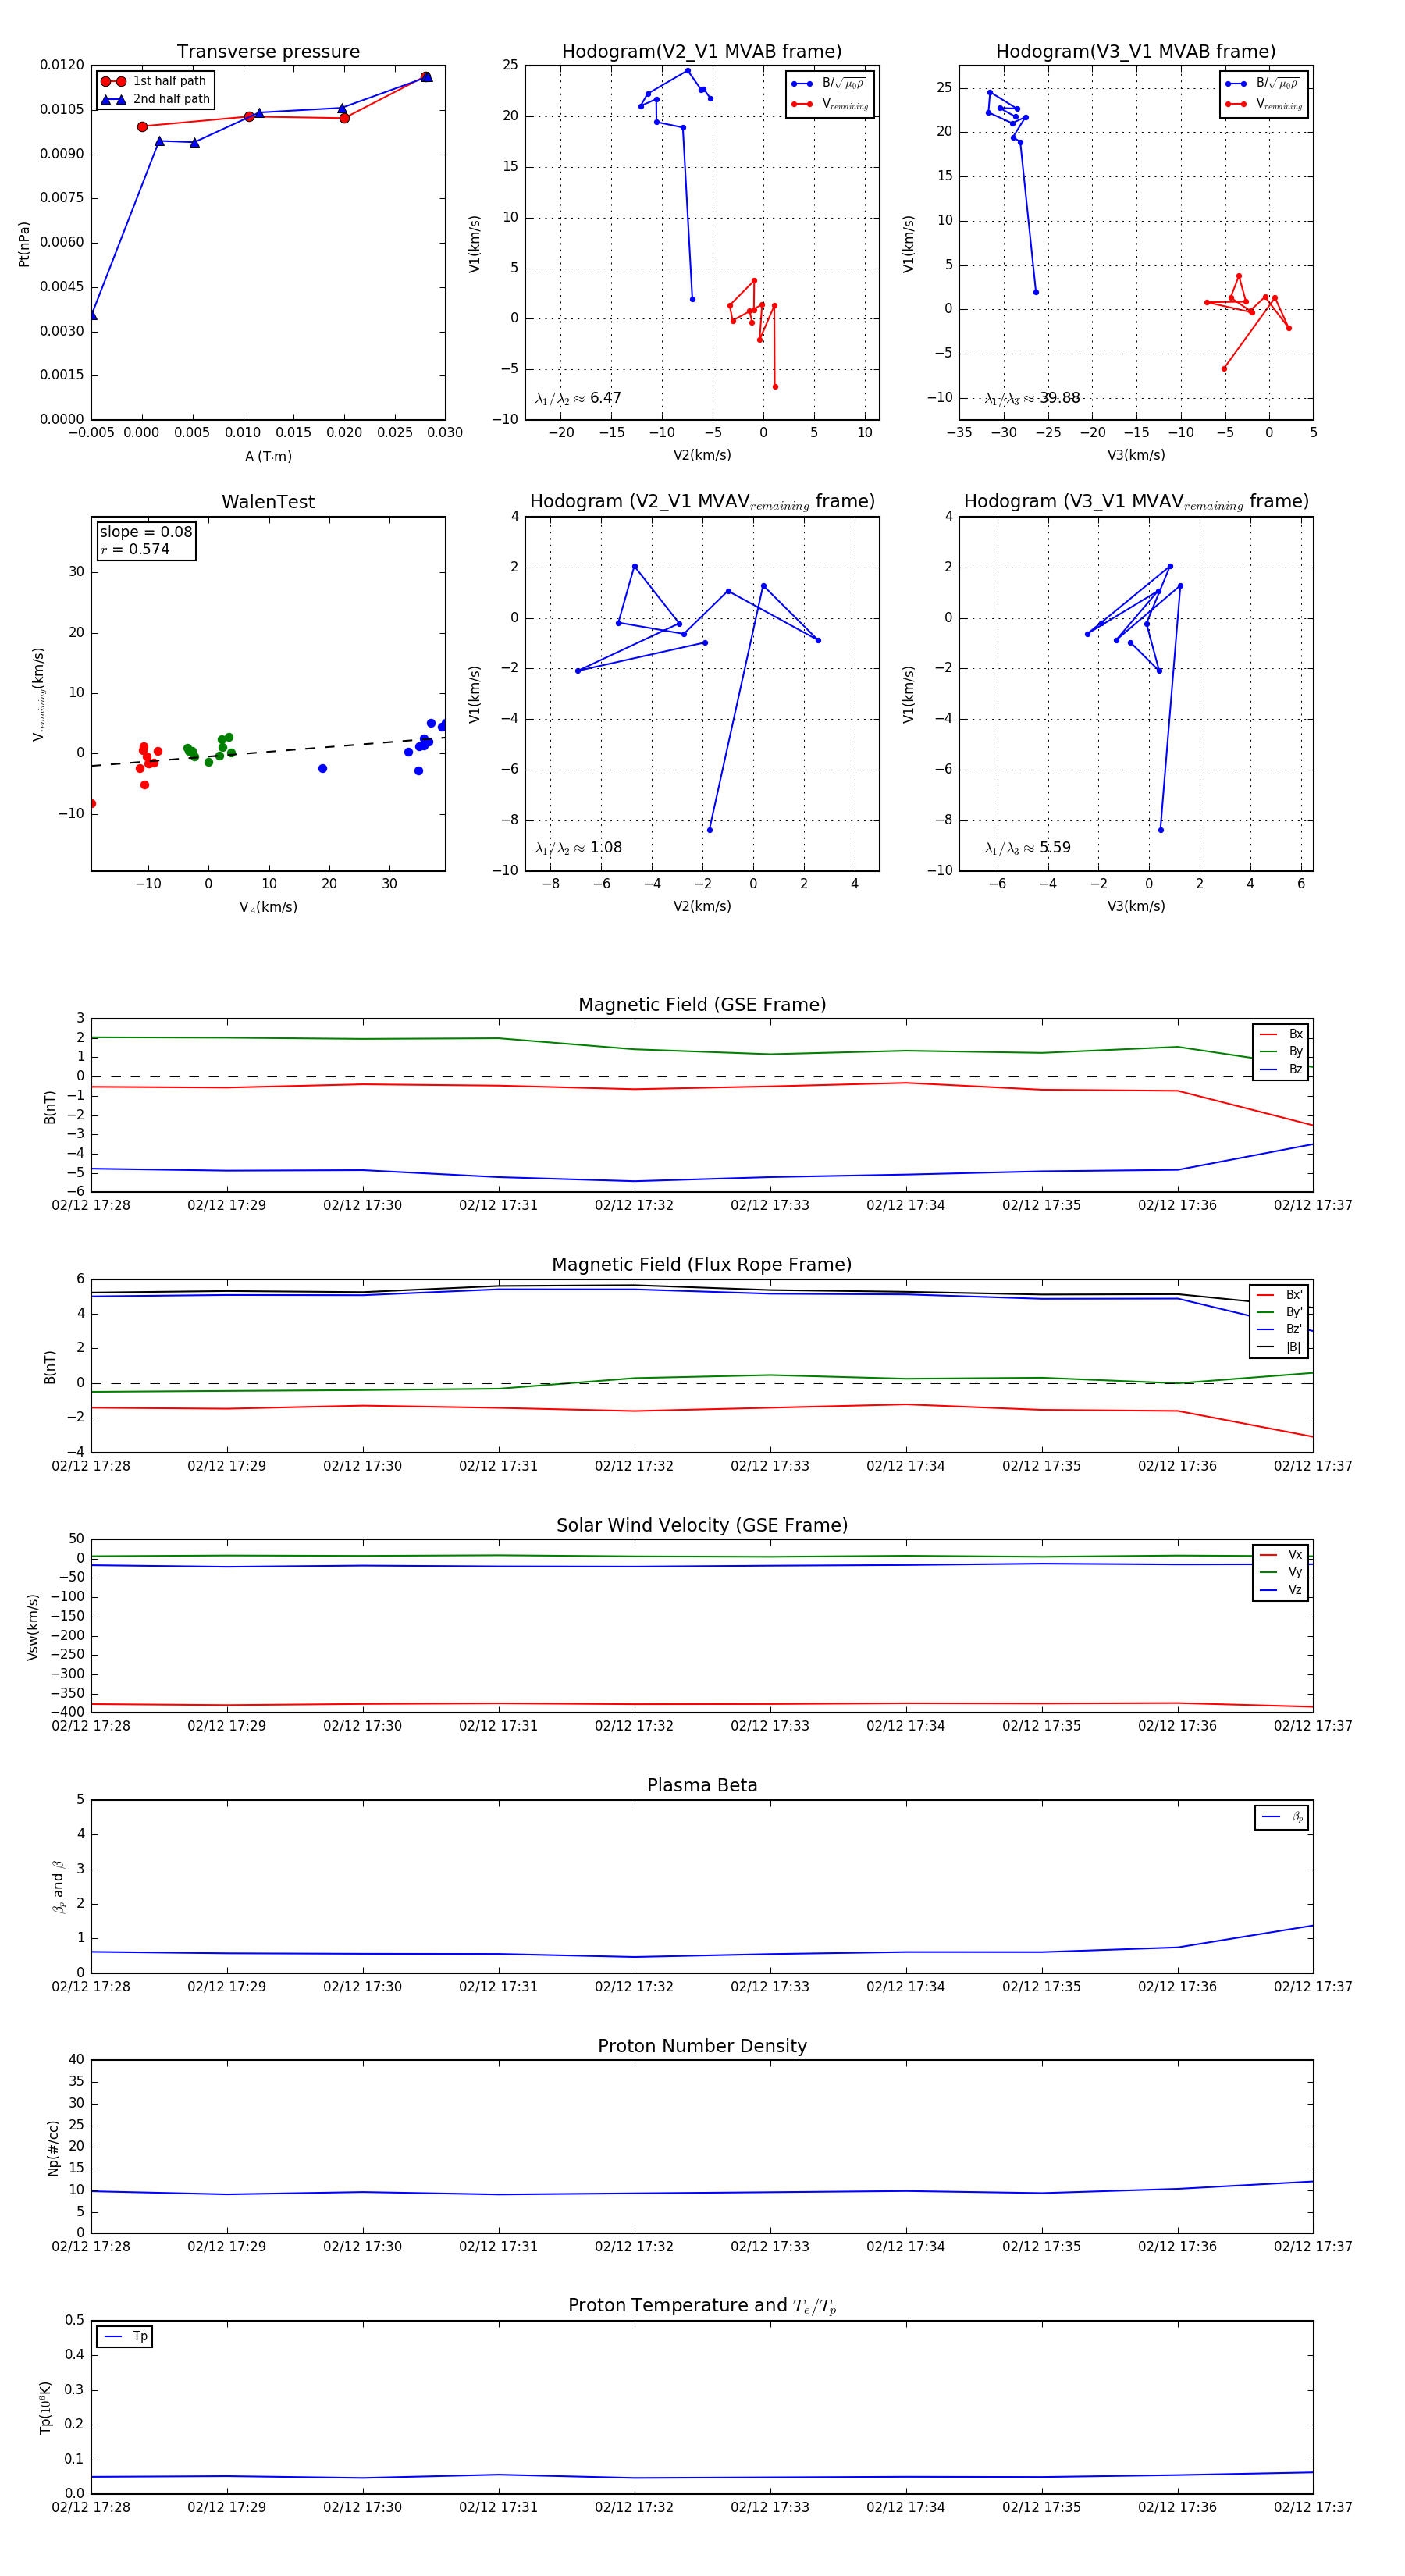Click the "0.0120" tick on Transverse pressure y-axis
The height and width of the screenshot is (2576, 1405).
(x=62, y=65)
